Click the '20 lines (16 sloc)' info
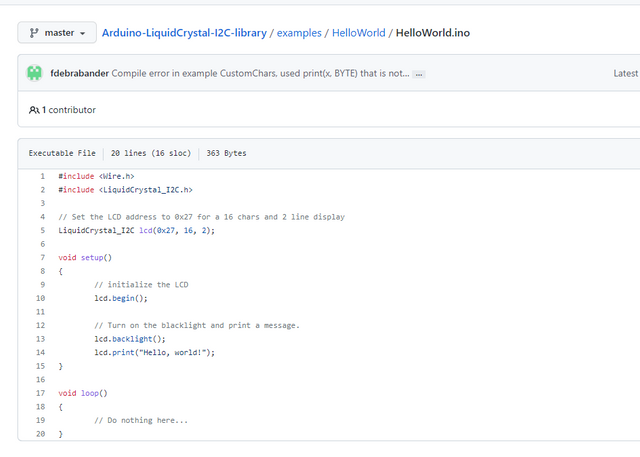This screenshot has height=457, width=640. pos(151,153)
